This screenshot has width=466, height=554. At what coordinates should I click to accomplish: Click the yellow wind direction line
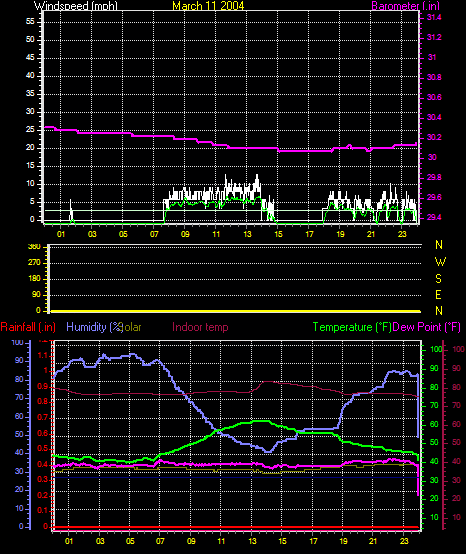coord(236,311)
